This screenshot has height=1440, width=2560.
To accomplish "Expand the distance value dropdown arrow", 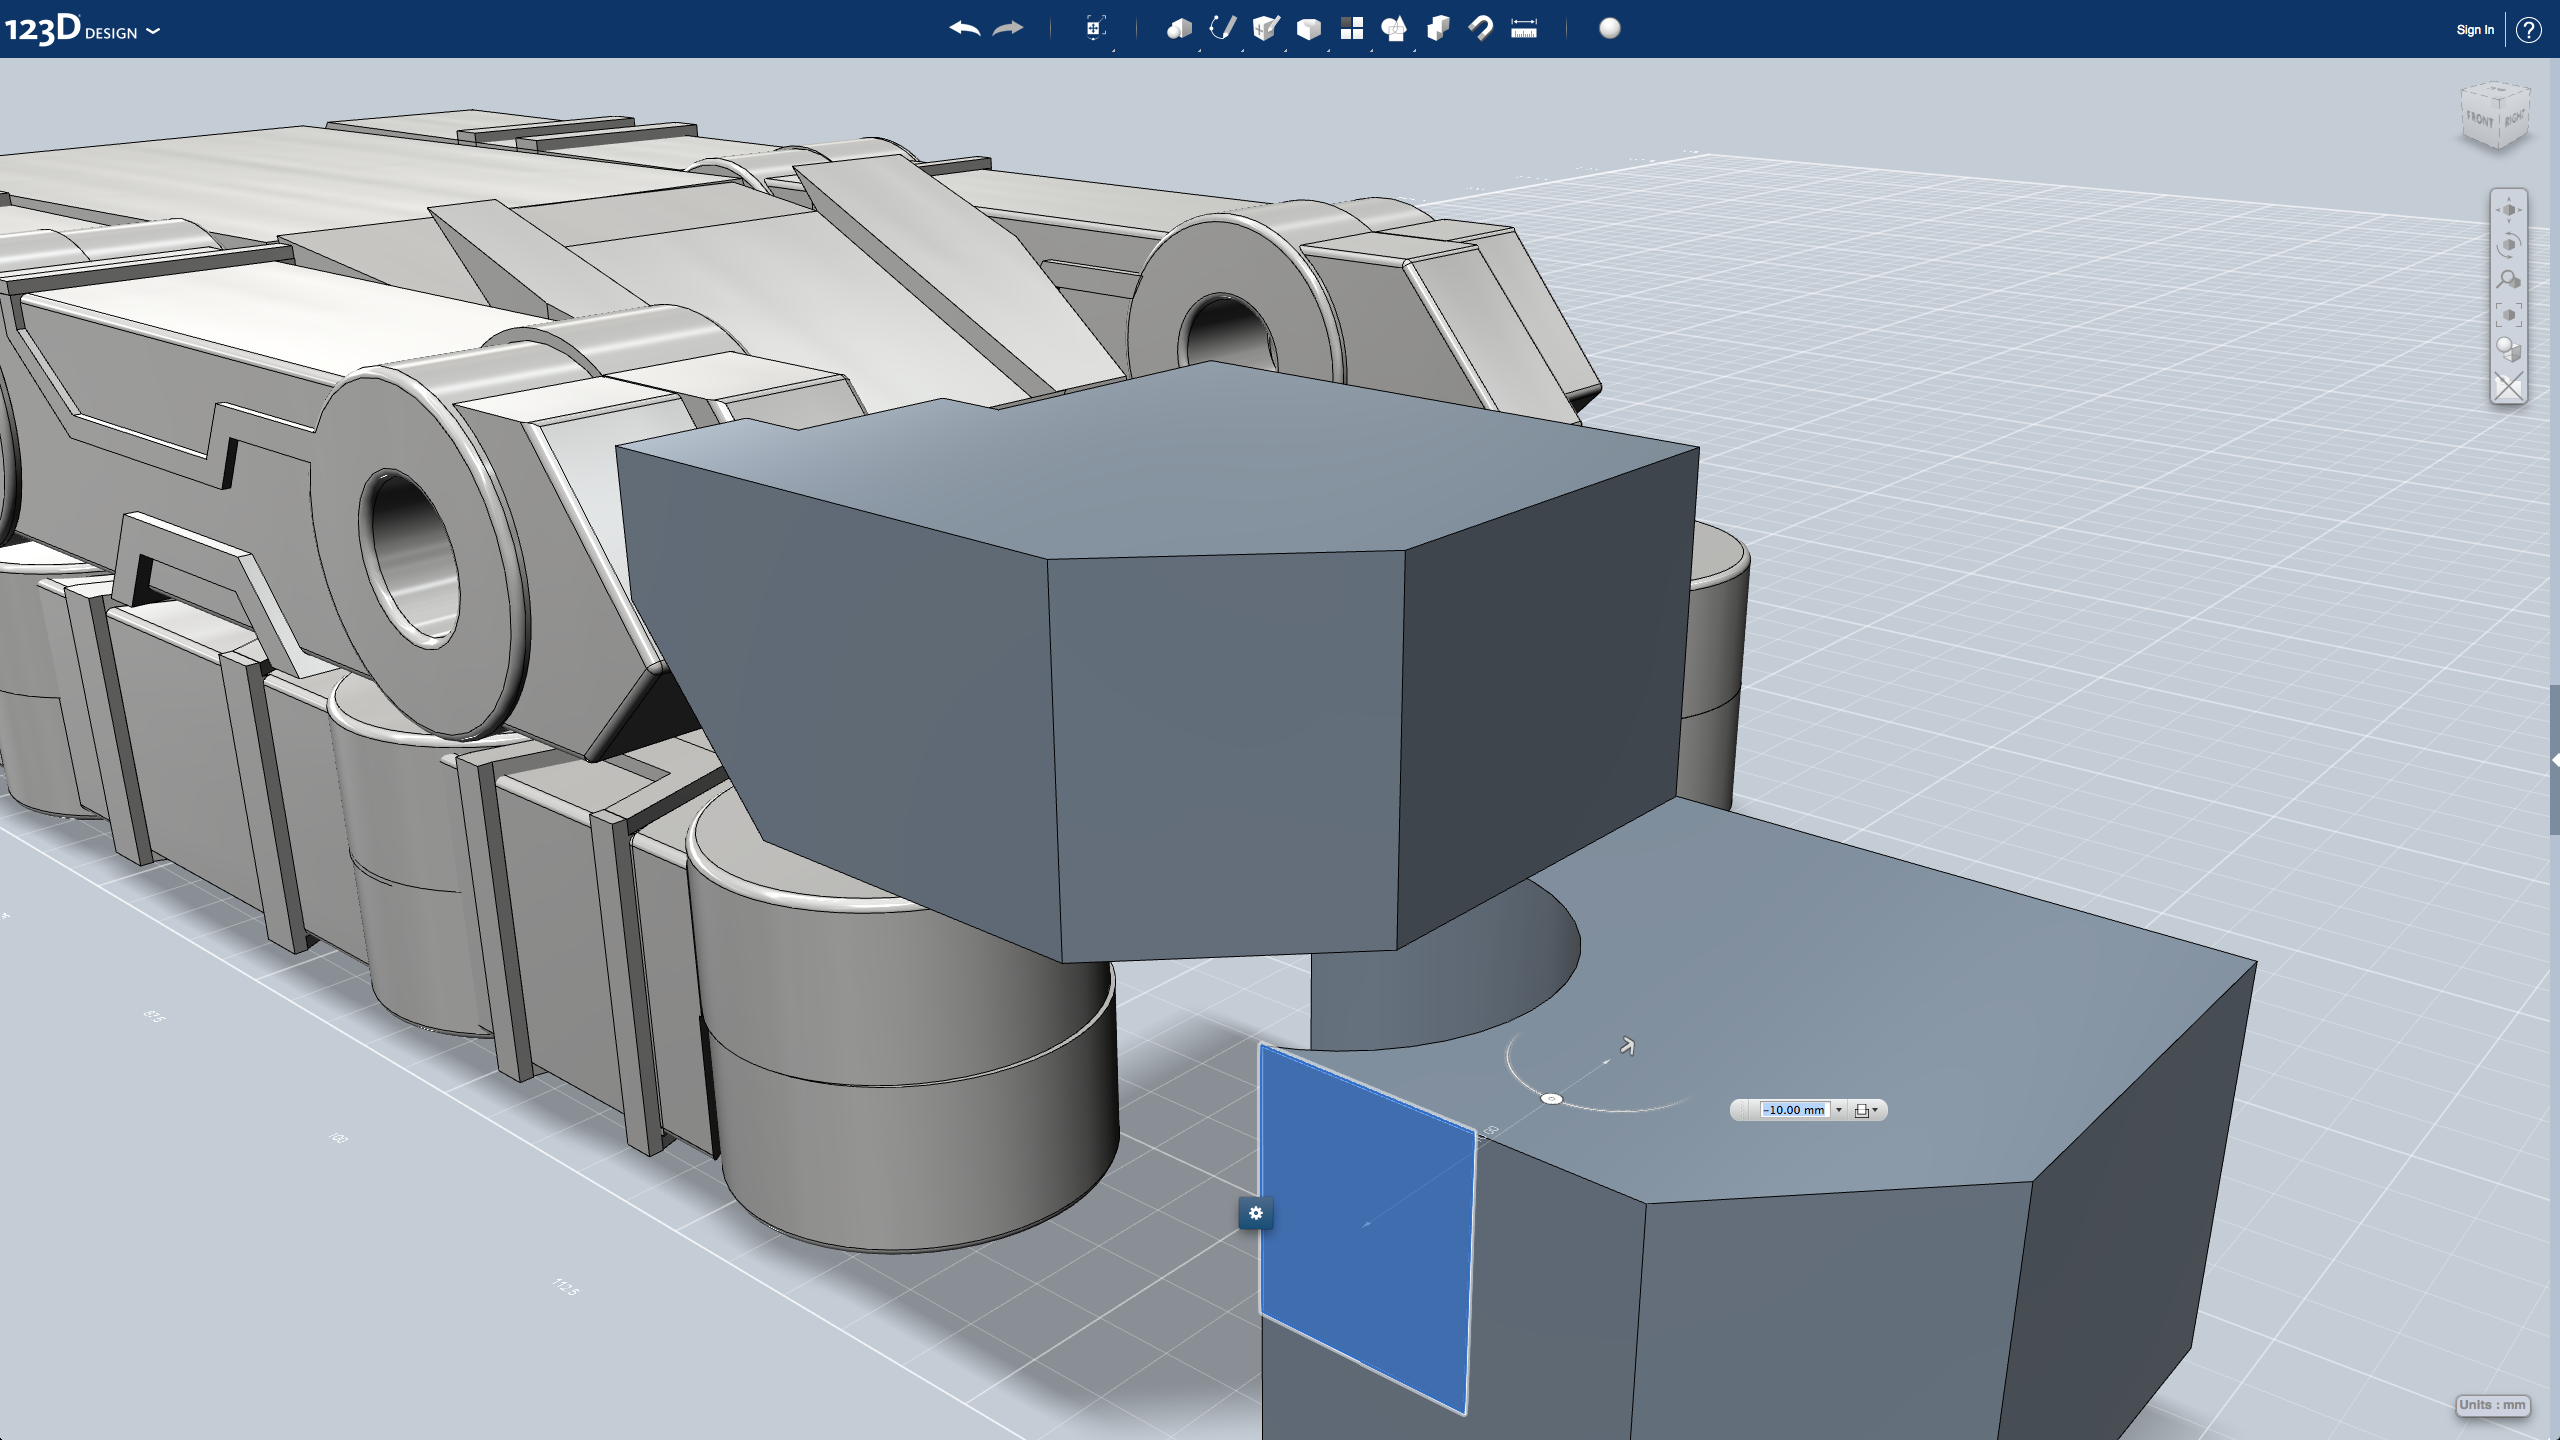I will 1838,1110.
